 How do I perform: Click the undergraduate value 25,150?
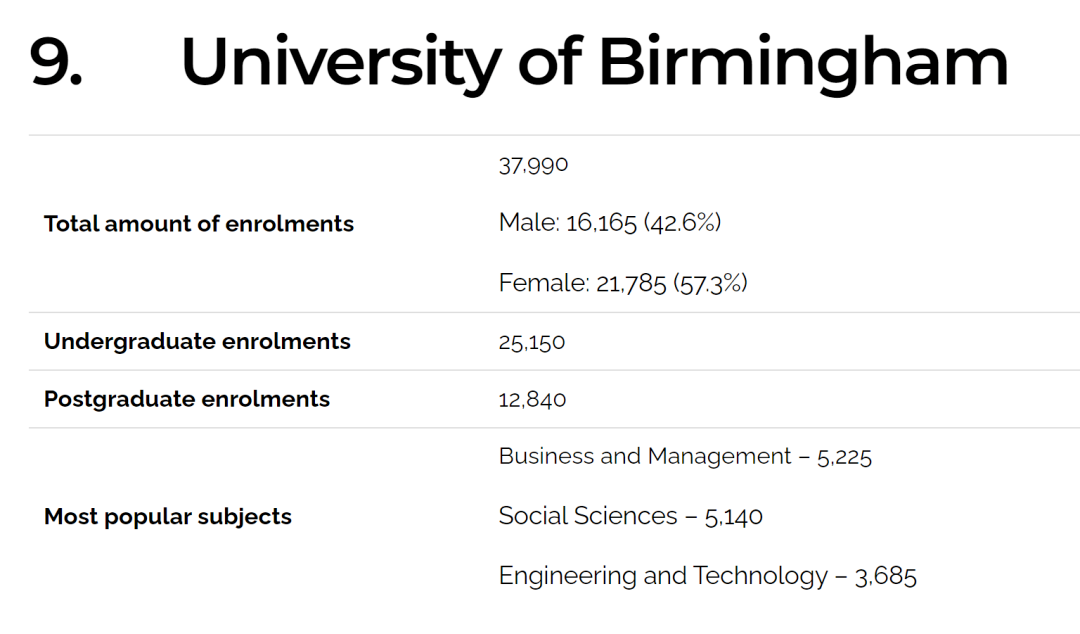(532, 342)
